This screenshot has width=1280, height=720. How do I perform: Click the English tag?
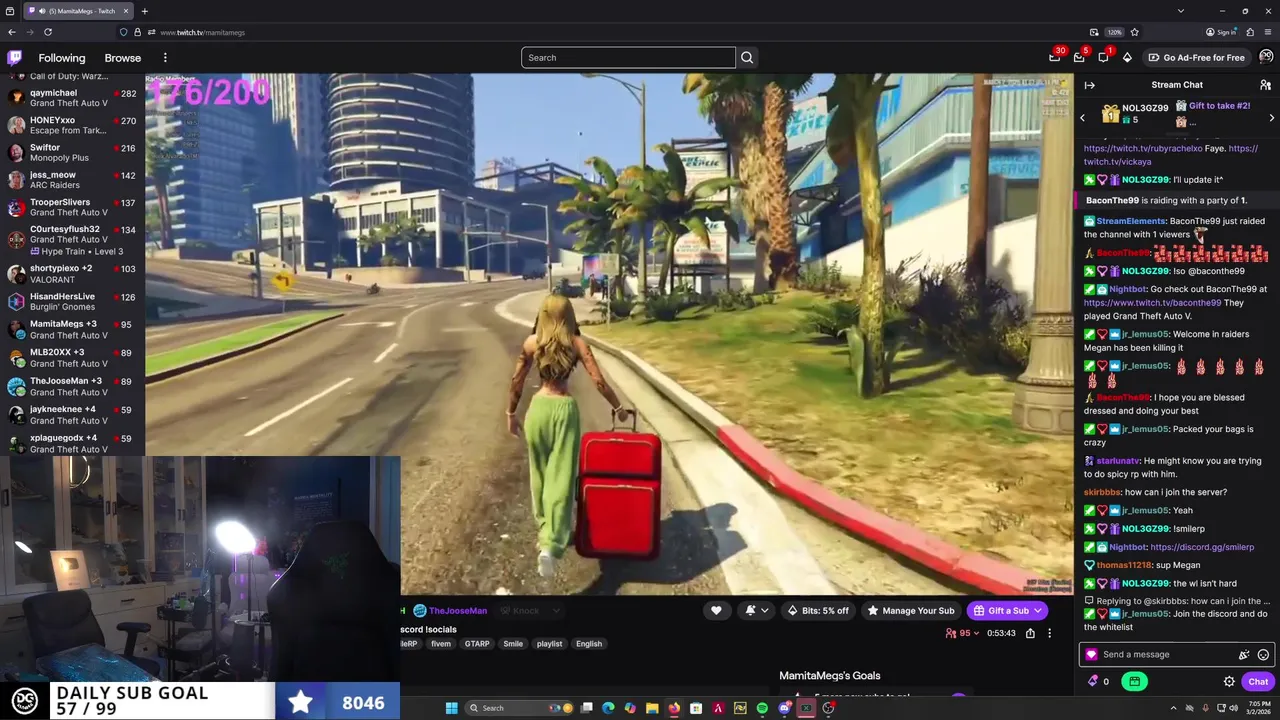(589, 644)
